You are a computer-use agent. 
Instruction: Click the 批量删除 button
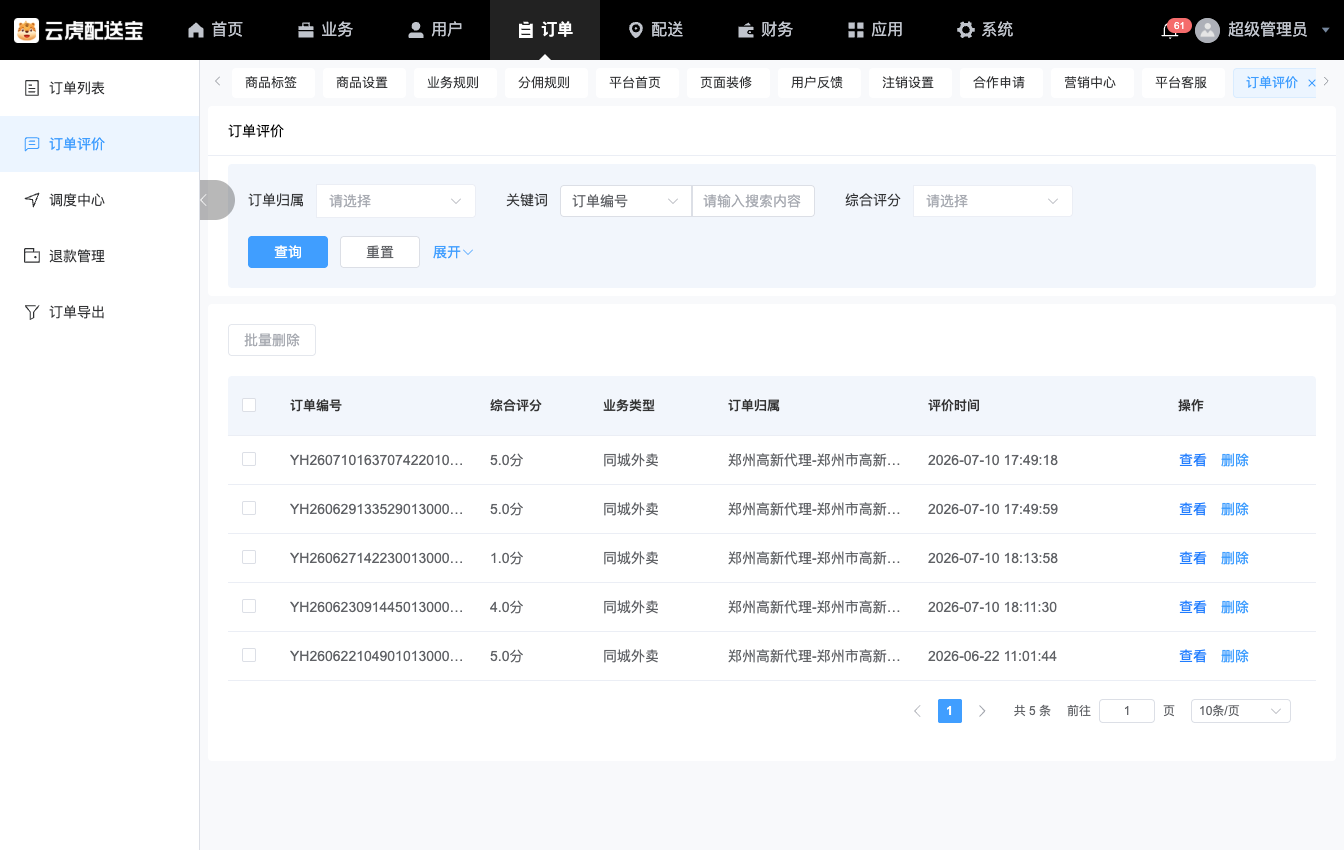(272, 340)
